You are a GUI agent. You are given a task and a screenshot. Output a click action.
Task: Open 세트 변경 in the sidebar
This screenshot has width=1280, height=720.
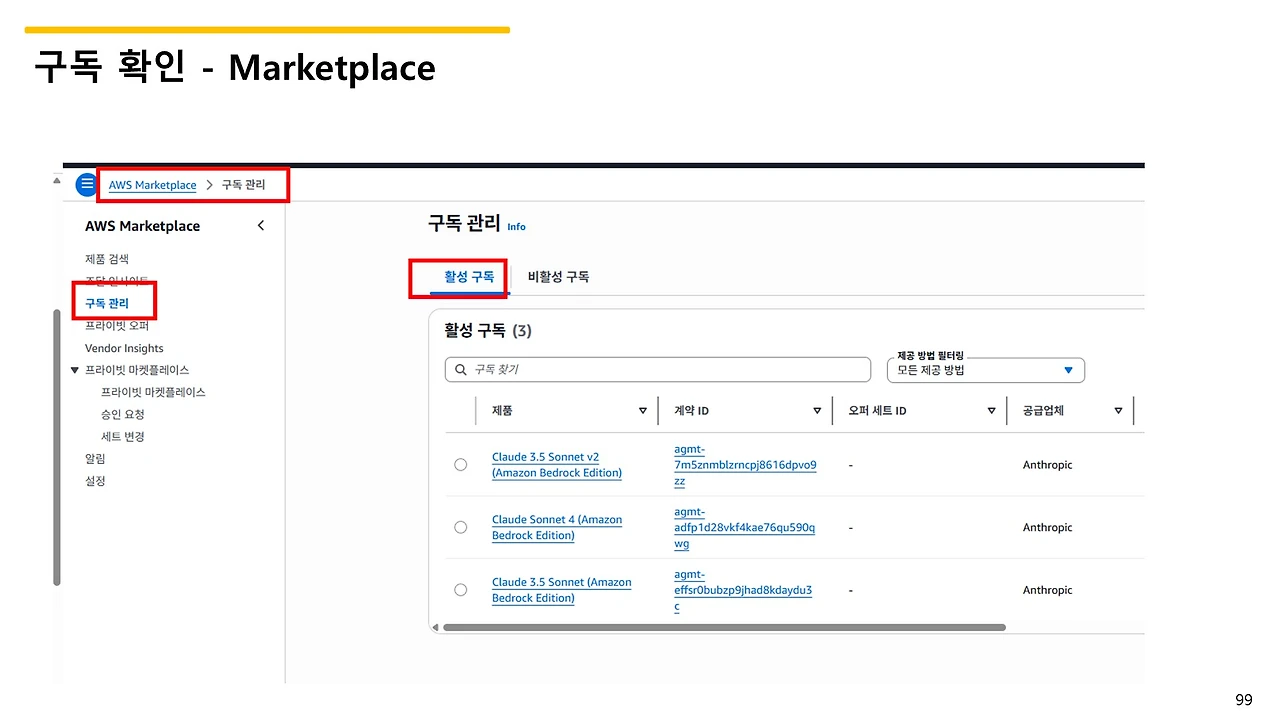pos(123,436)
